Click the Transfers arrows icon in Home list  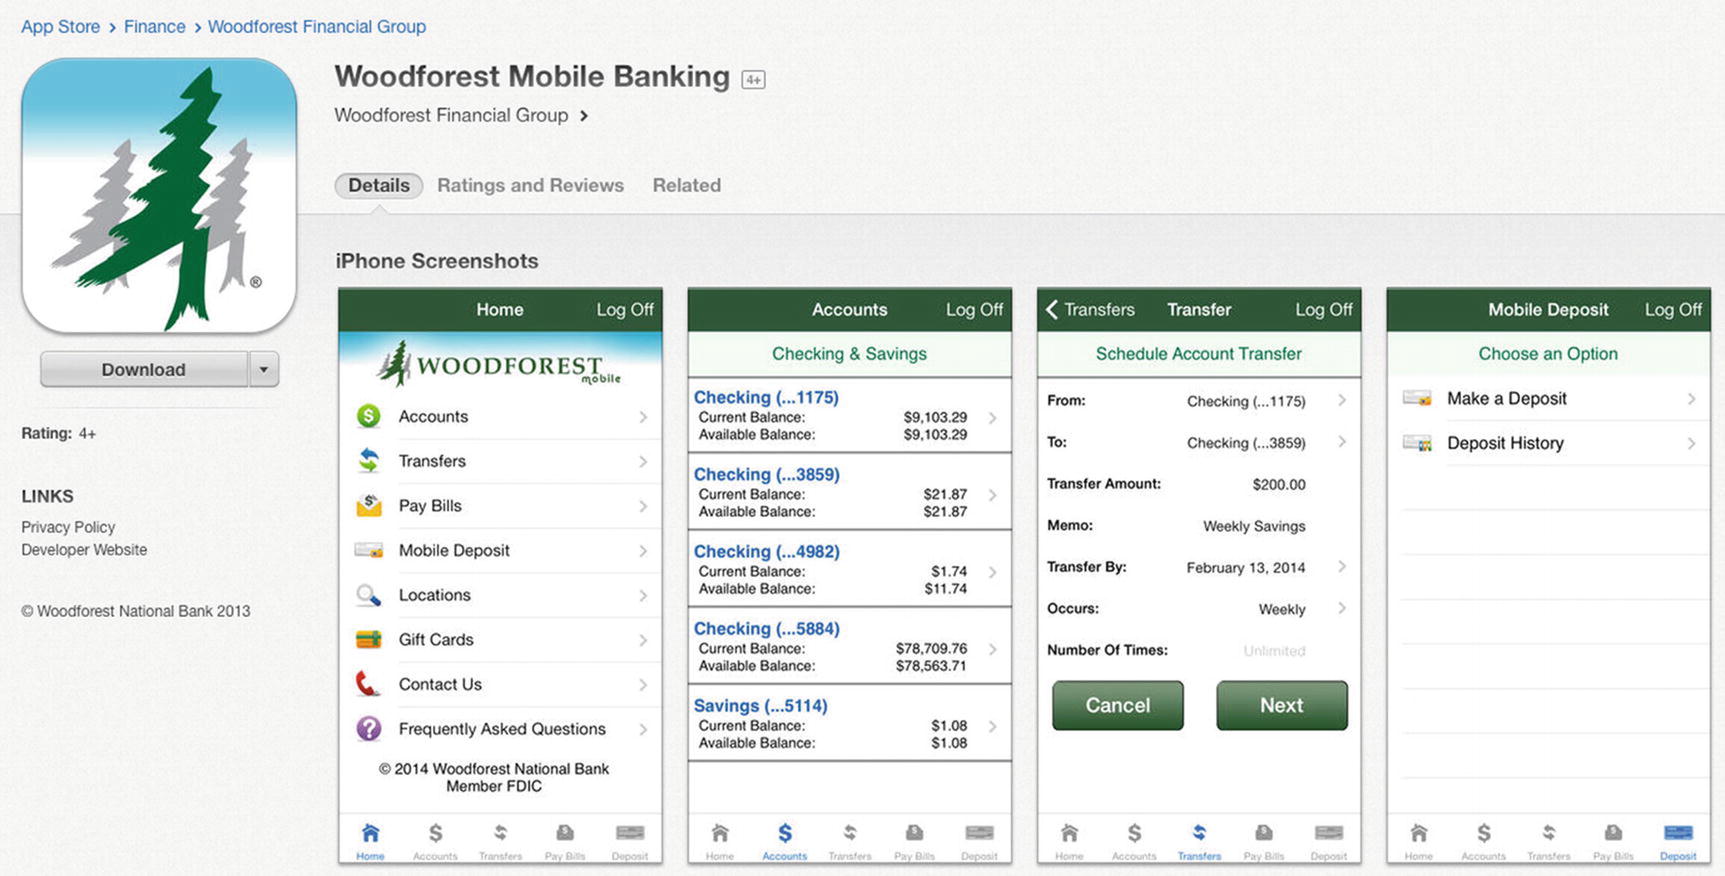(369, 461)
